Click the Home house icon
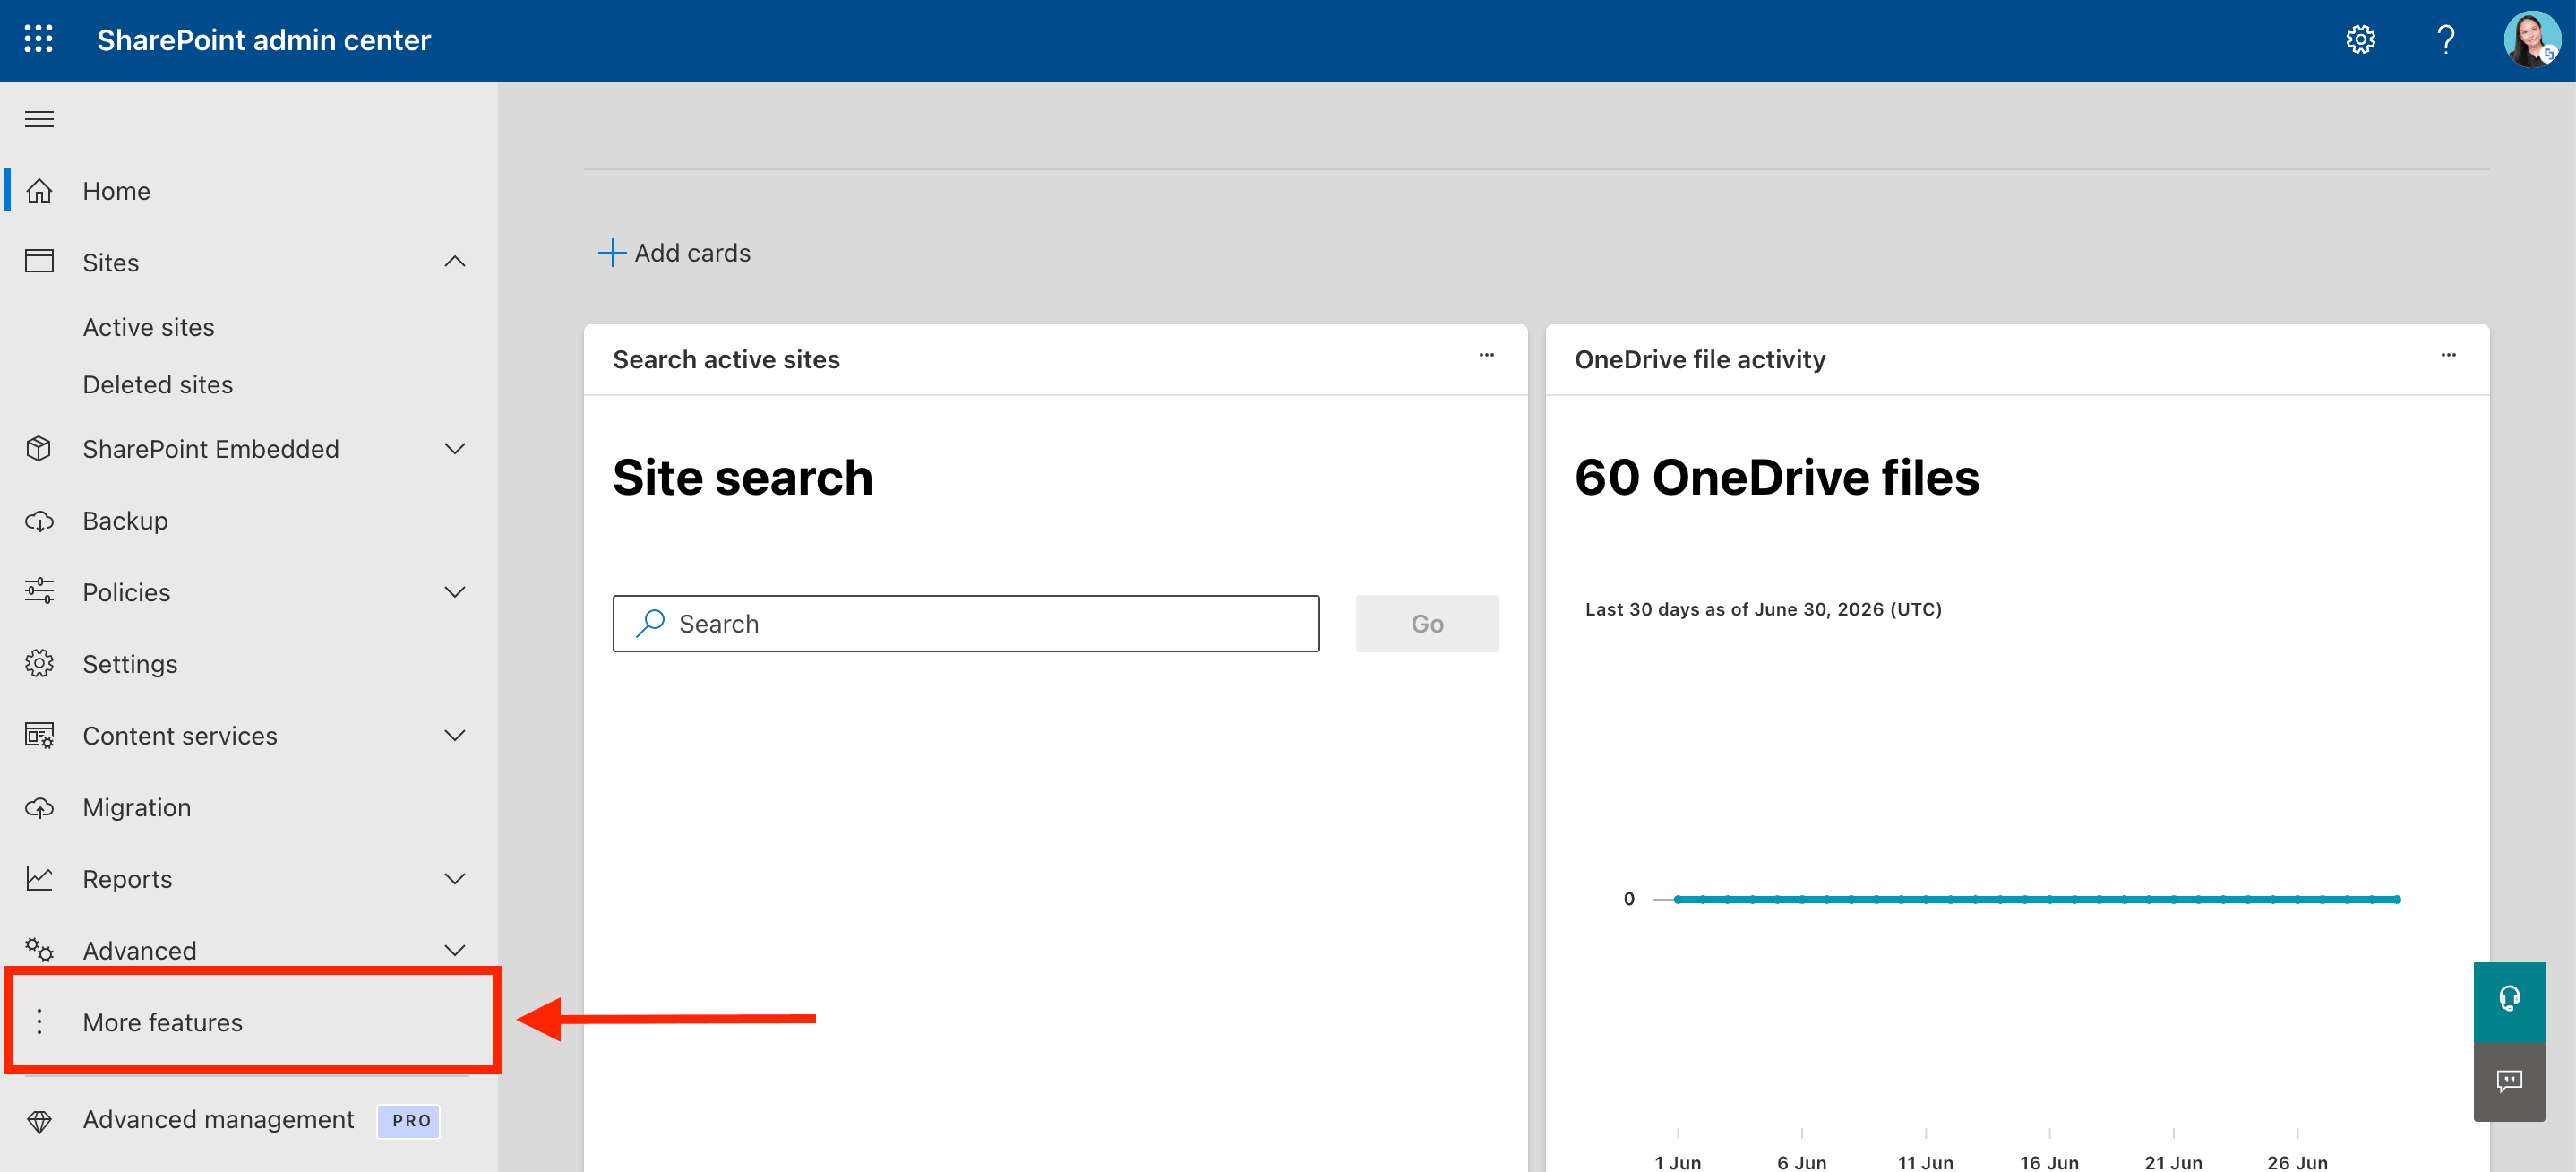This screenshot has width=2576, height=1172. pos(39,190)
